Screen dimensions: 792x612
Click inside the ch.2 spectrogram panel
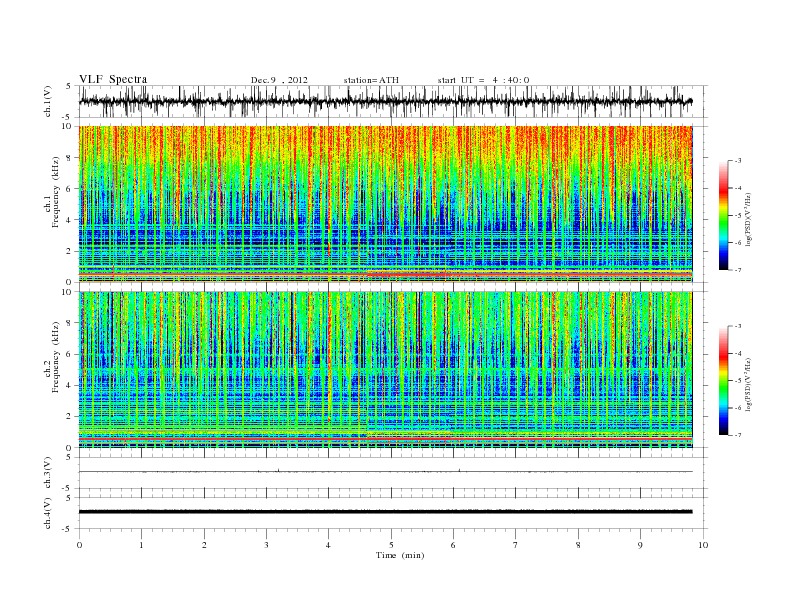pos(385,370)
